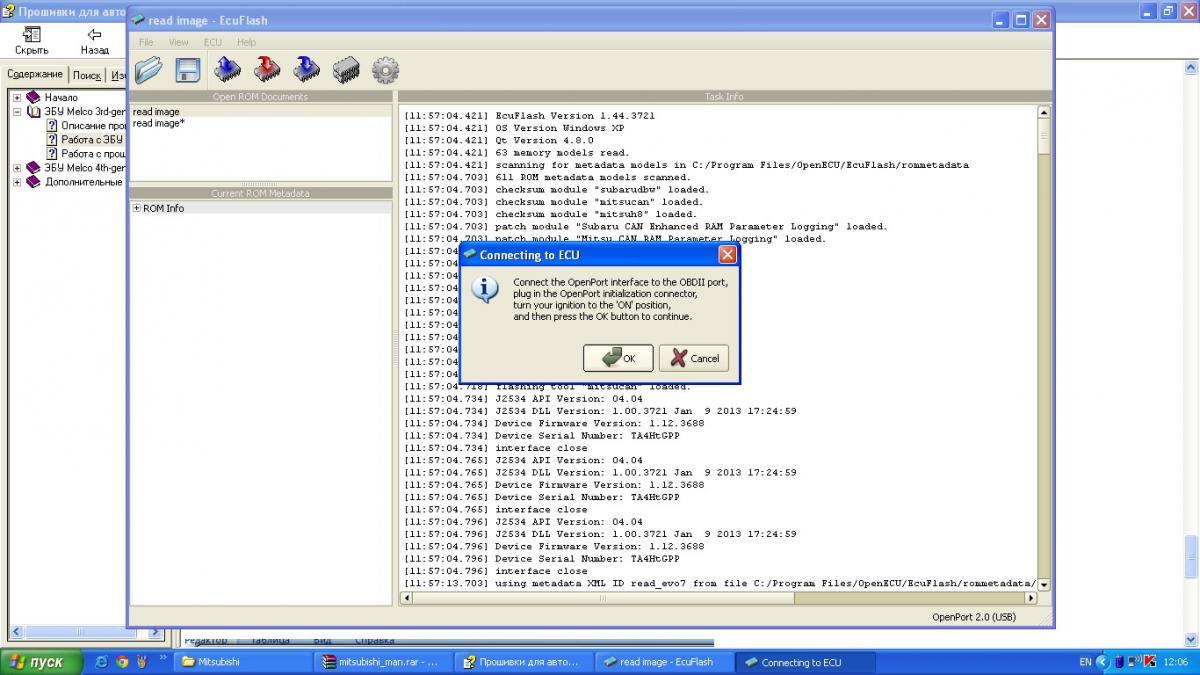The width and height of the screenshot is (1200, 675).
Task: Click the Read from ECU chip icon
Action: 227,69
